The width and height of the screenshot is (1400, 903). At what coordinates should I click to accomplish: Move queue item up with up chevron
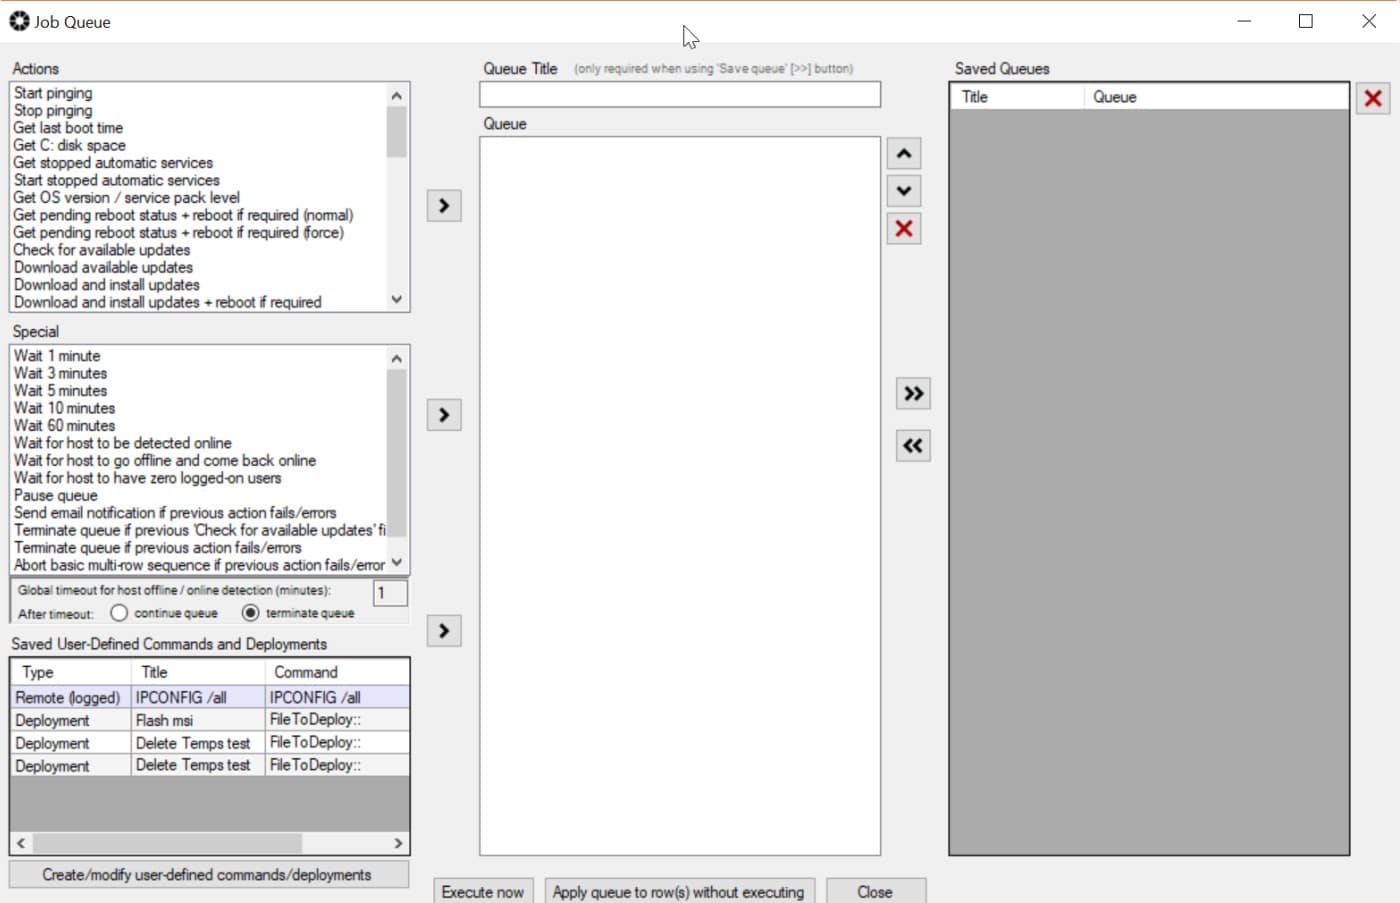[904, 154]
